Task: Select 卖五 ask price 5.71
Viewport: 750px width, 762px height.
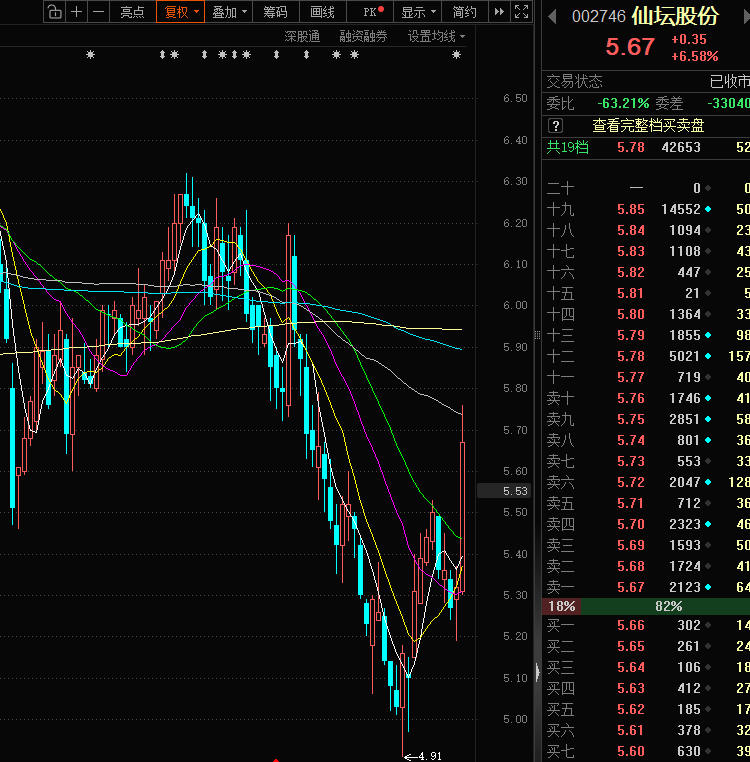Action: tap(631, 503)
